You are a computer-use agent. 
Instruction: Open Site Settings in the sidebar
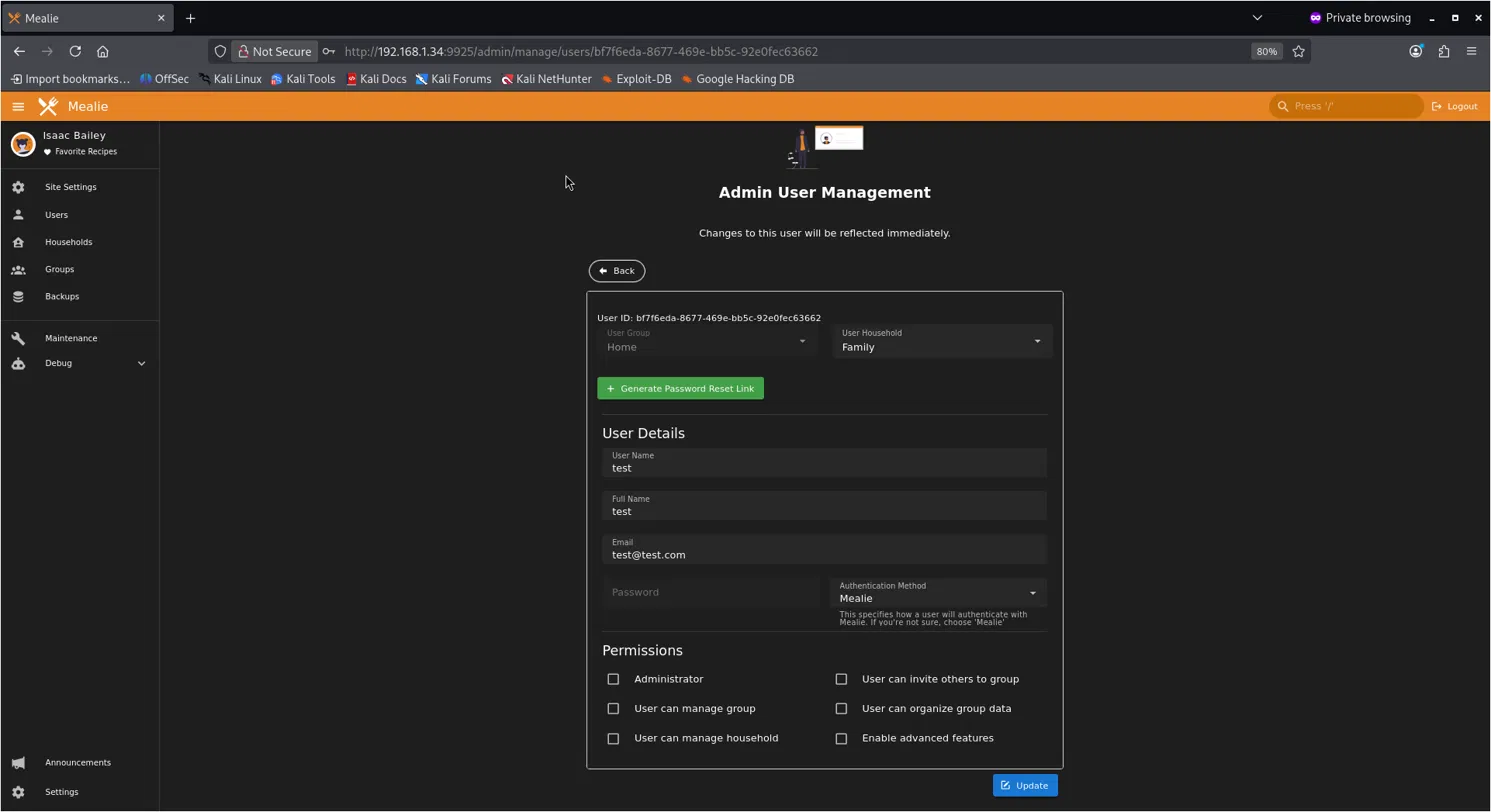coord(70,187)
